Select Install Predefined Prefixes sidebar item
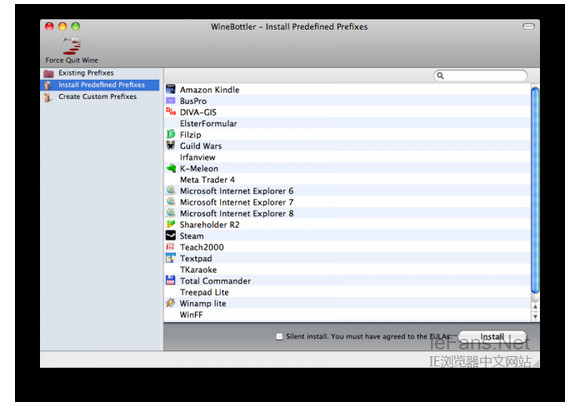Screen dimensions: 580x406 coord(100,85)
